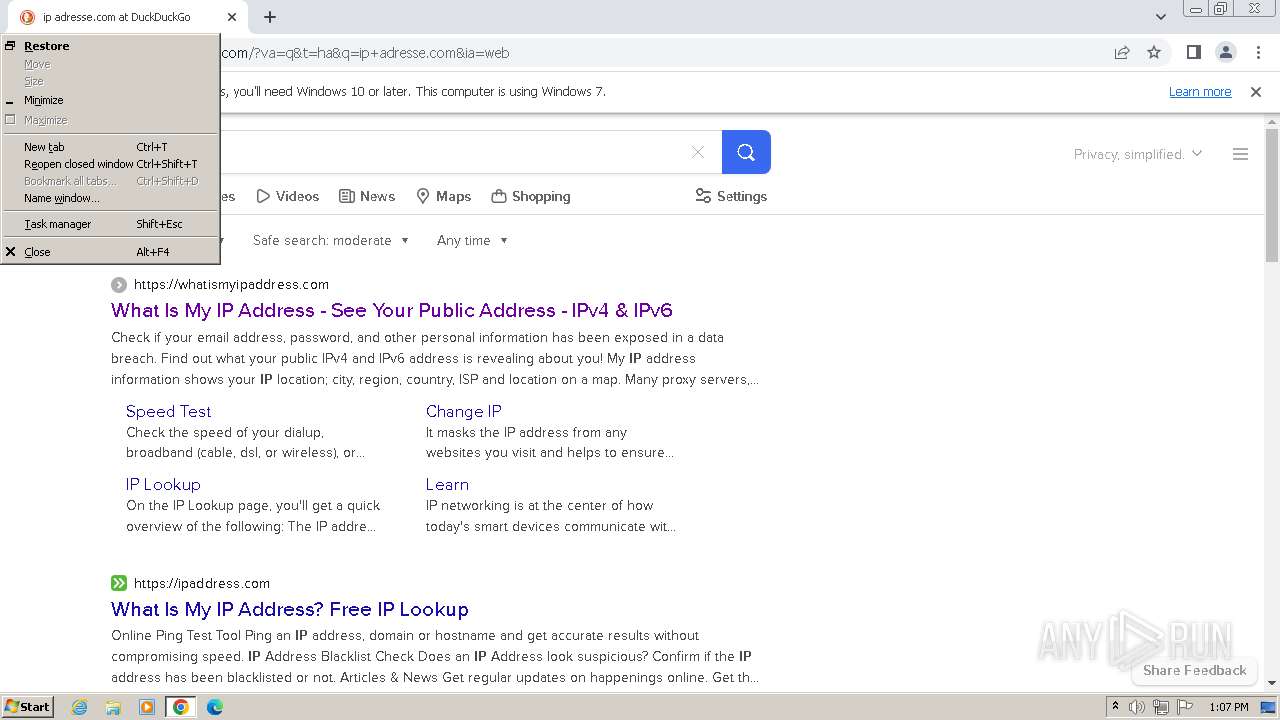Open the Windows Start menu
1280x720 pixels.
point(28,706)
